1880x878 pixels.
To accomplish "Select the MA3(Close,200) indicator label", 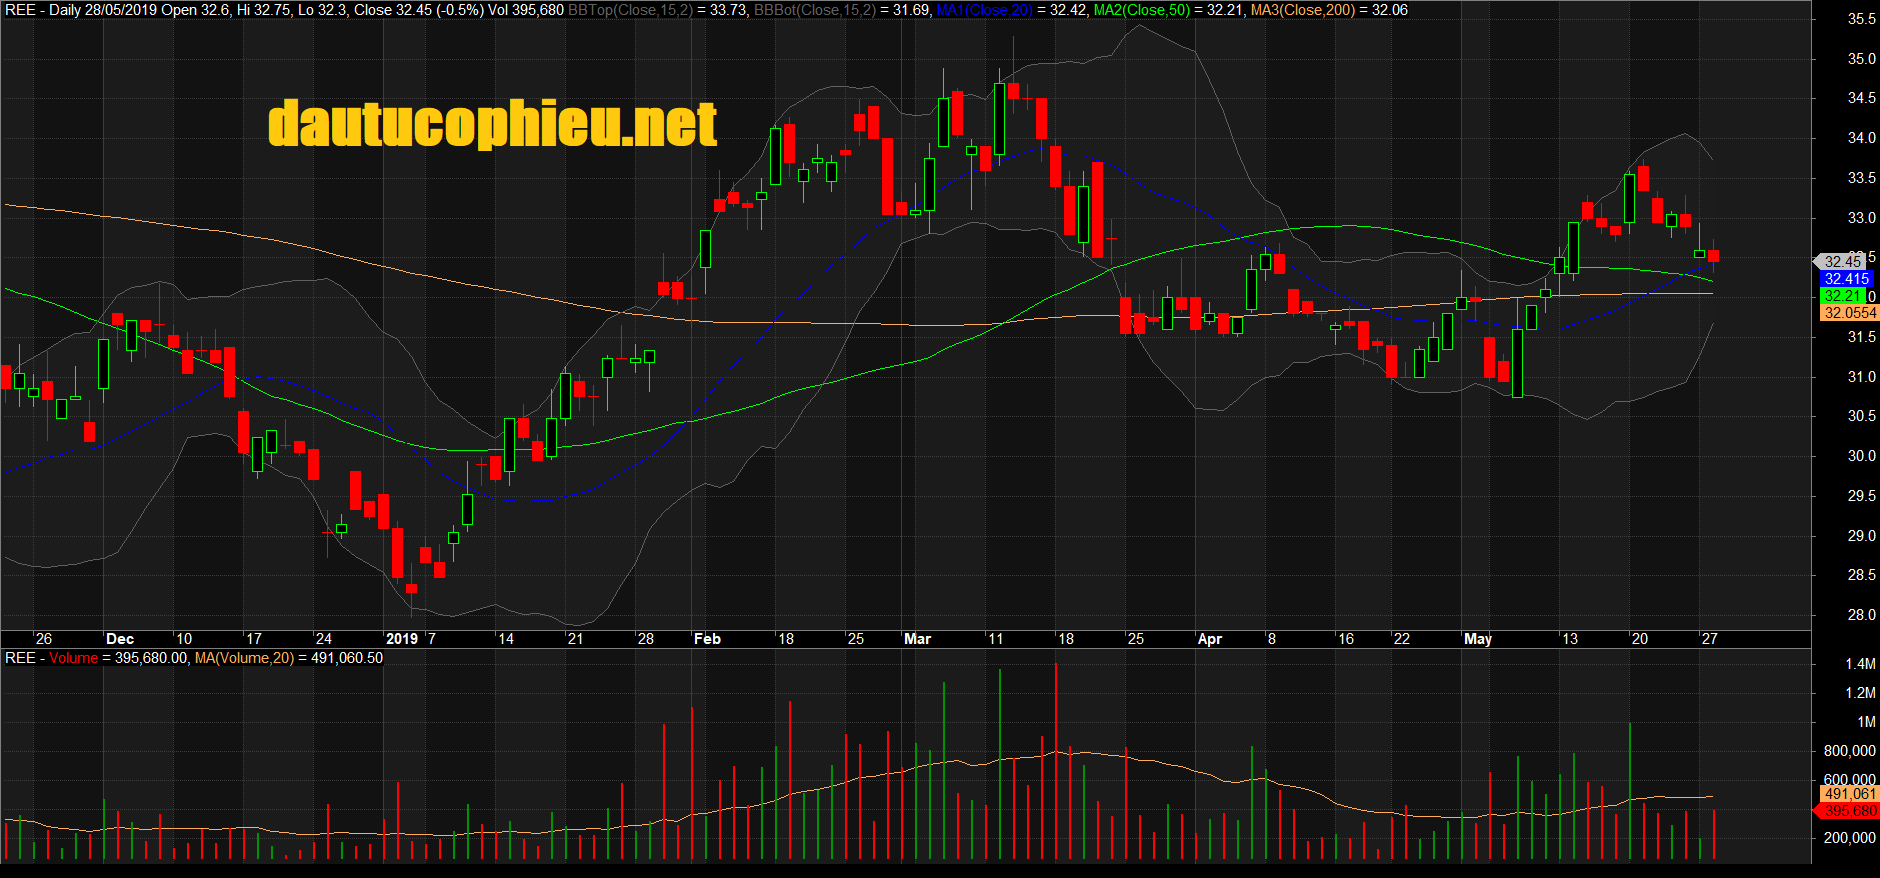I will point(1303,10).
